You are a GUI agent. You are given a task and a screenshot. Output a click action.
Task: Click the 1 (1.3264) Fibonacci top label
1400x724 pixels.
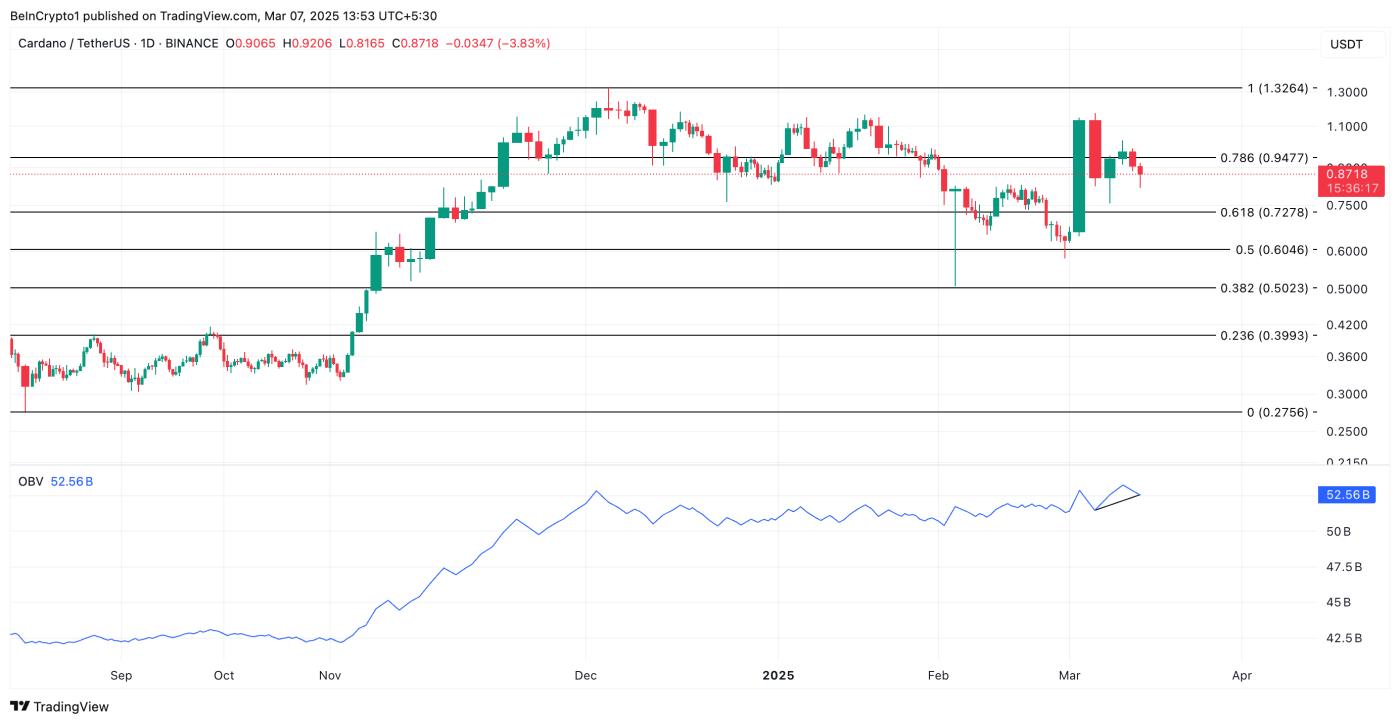[x=1277, y=88]
